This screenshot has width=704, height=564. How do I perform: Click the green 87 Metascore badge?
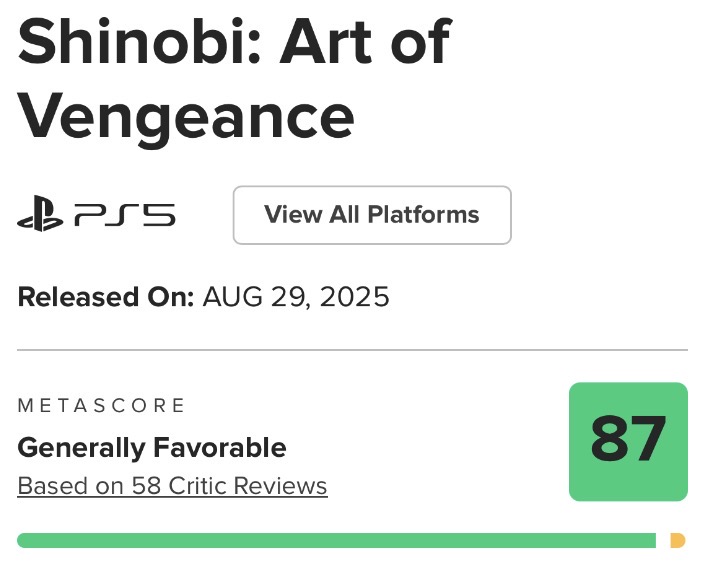point(628,441)
